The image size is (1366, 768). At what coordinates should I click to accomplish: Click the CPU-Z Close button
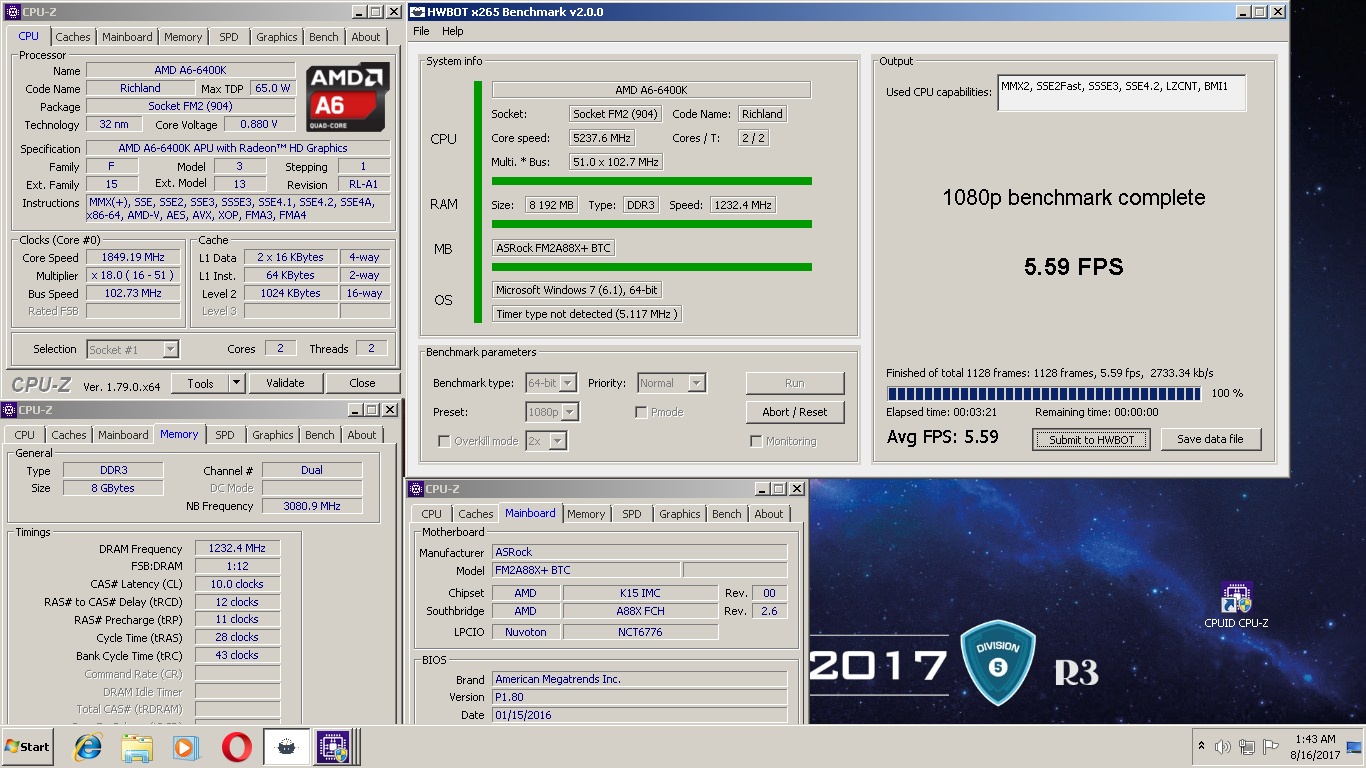coord(362,383)
